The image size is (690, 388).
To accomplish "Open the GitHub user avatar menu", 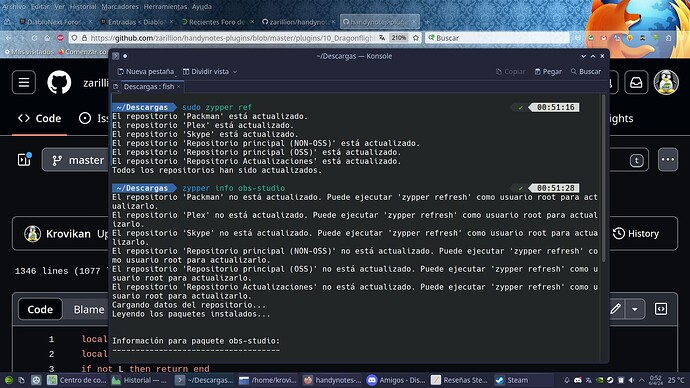I will pyautogui.click(x=666, y=82).
